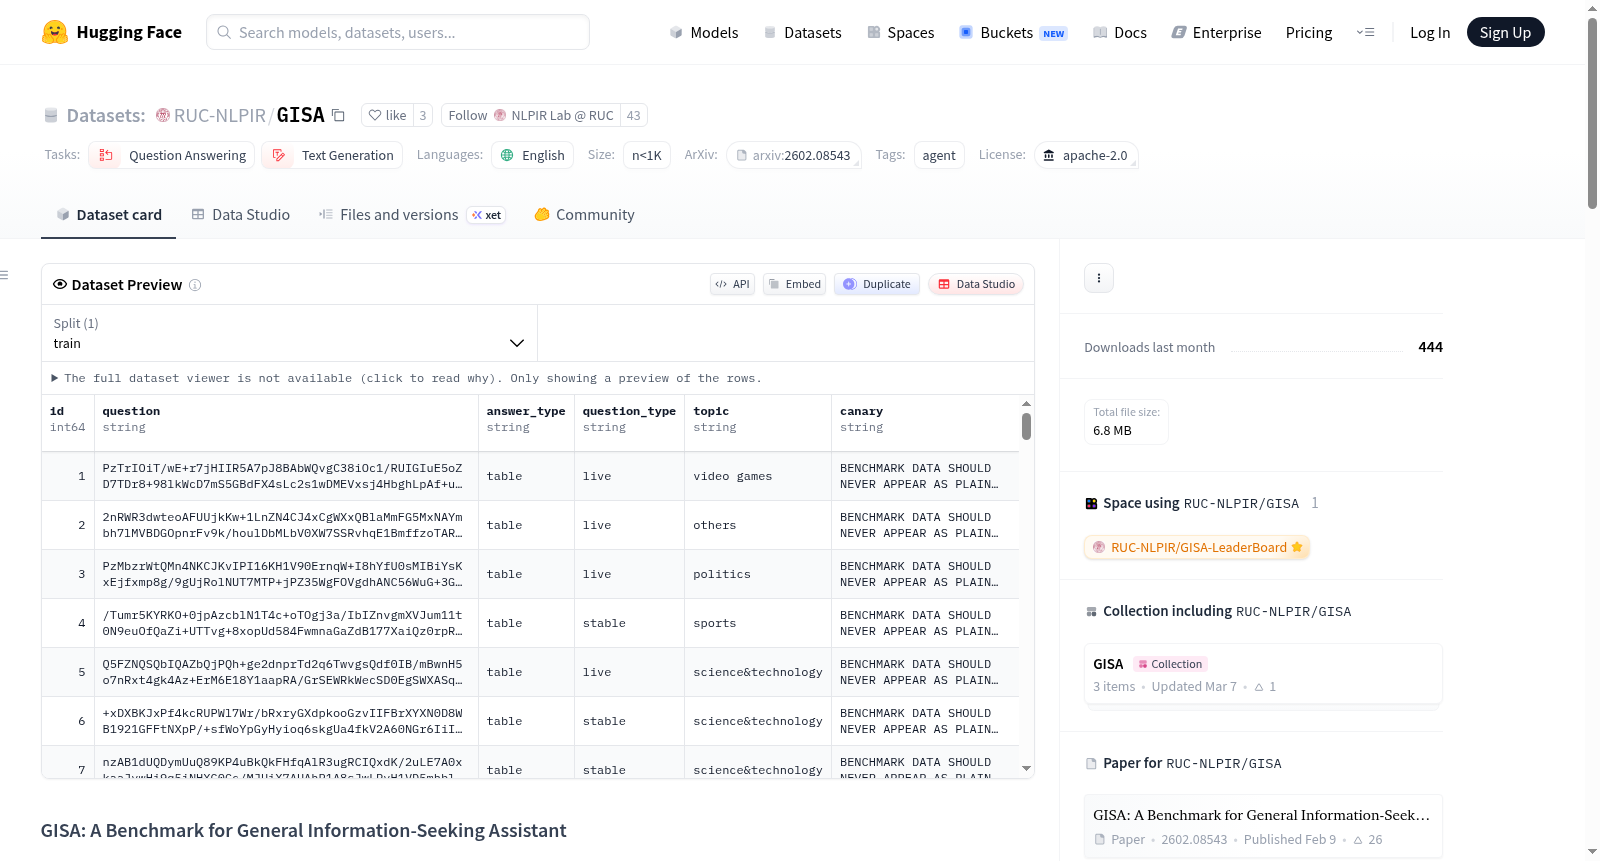Click the question_type column header
This screenshot has width=1600, height=861.
630,420
